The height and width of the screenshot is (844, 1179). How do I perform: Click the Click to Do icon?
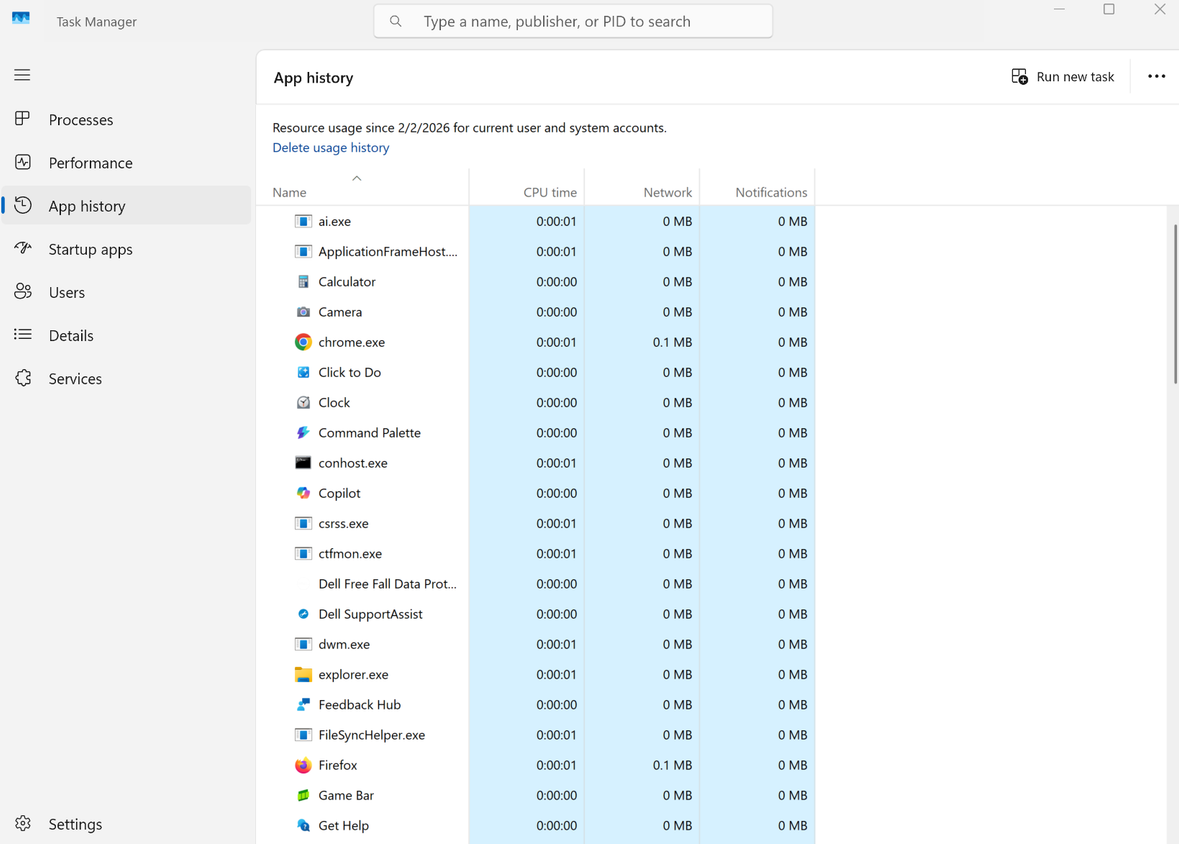[303, 372]
